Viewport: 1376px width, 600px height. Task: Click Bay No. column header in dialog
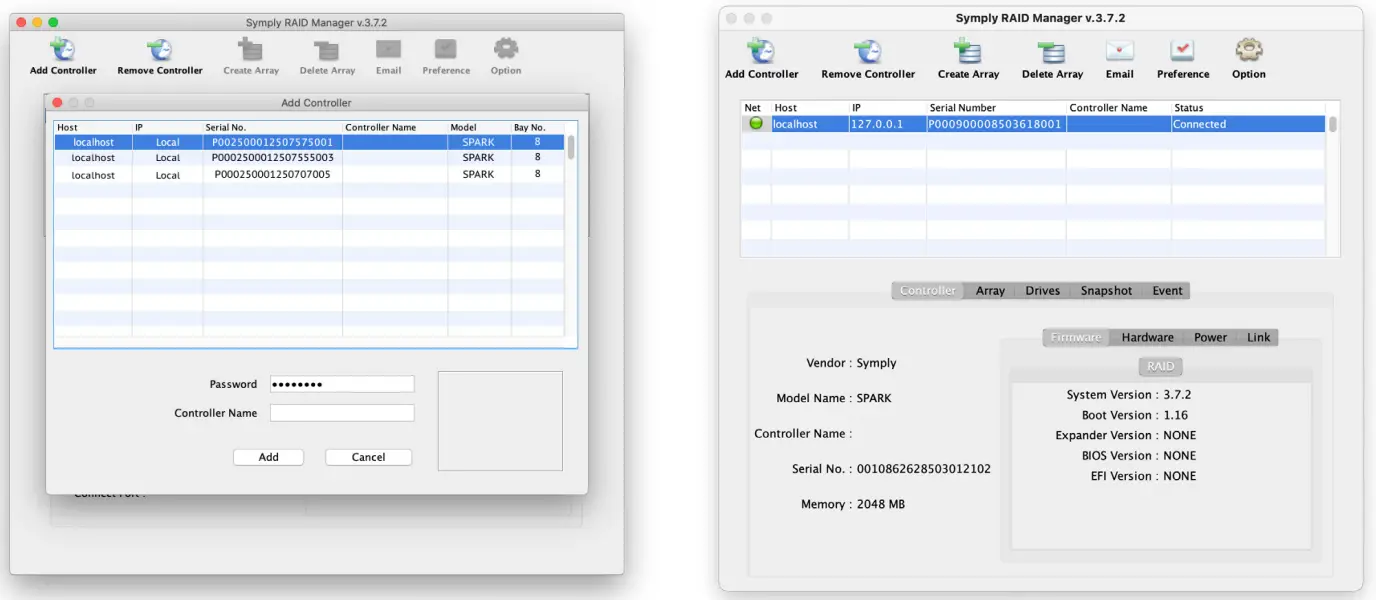(x=537, y=128)
